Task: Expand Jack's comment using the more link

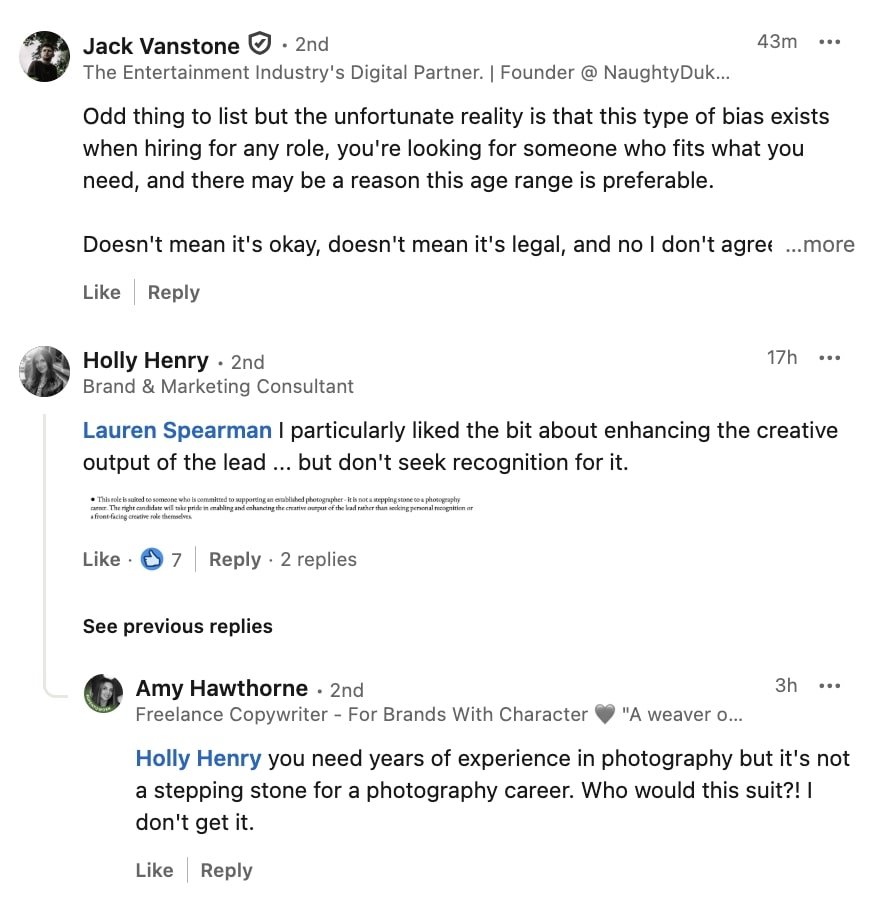Action: tap(824, 244)
